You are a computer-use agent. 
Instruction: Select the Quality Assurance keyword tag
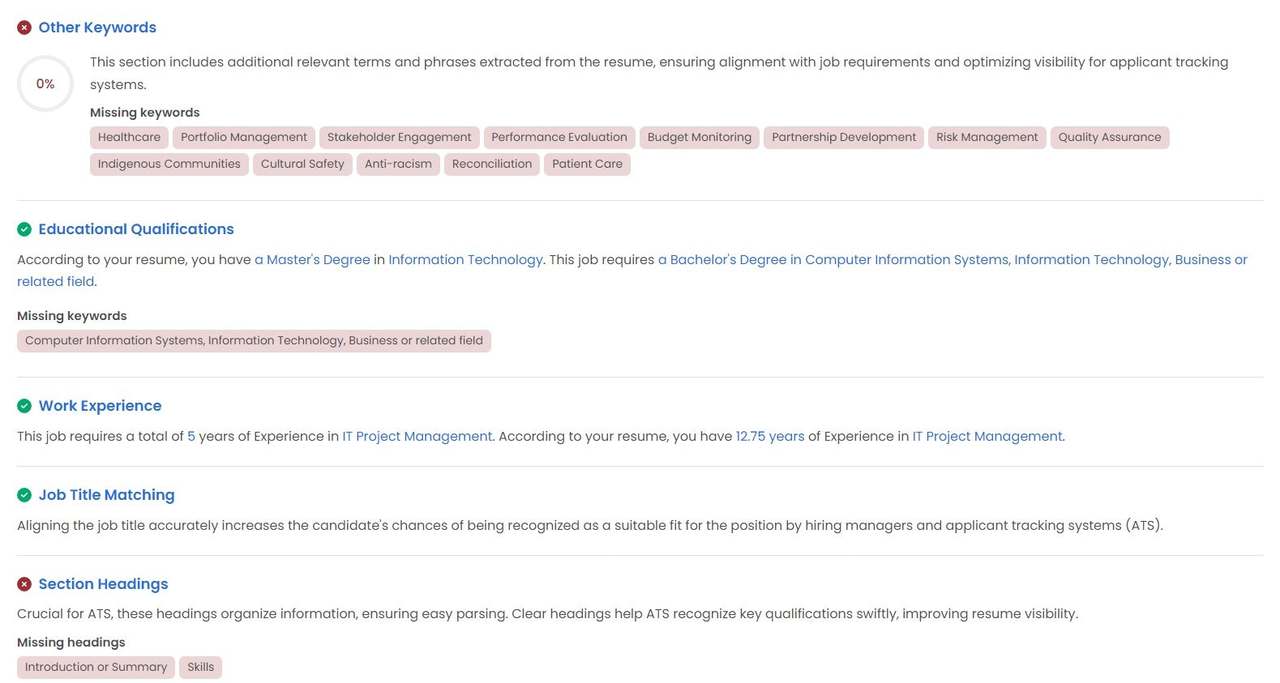[1110, 137]
